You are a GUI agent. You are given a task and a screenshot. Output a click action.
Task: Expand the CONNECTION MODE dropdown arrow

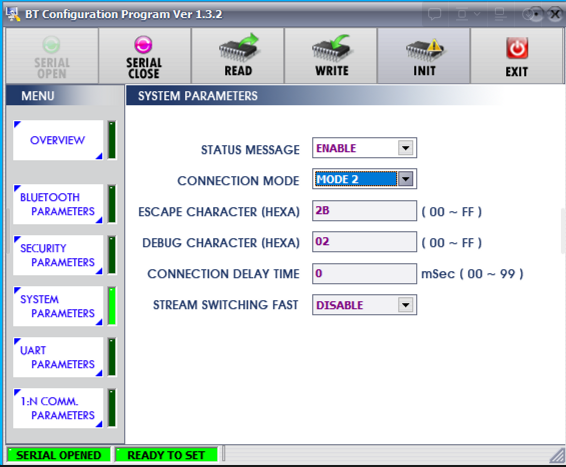click(406, 179)
